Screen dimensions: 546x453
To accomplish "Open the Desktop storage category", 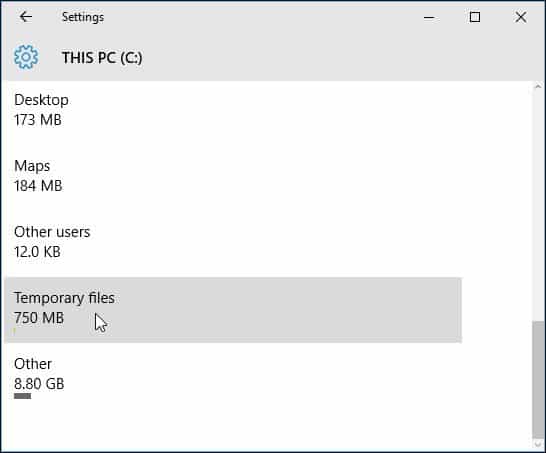I will coord(233,112).
